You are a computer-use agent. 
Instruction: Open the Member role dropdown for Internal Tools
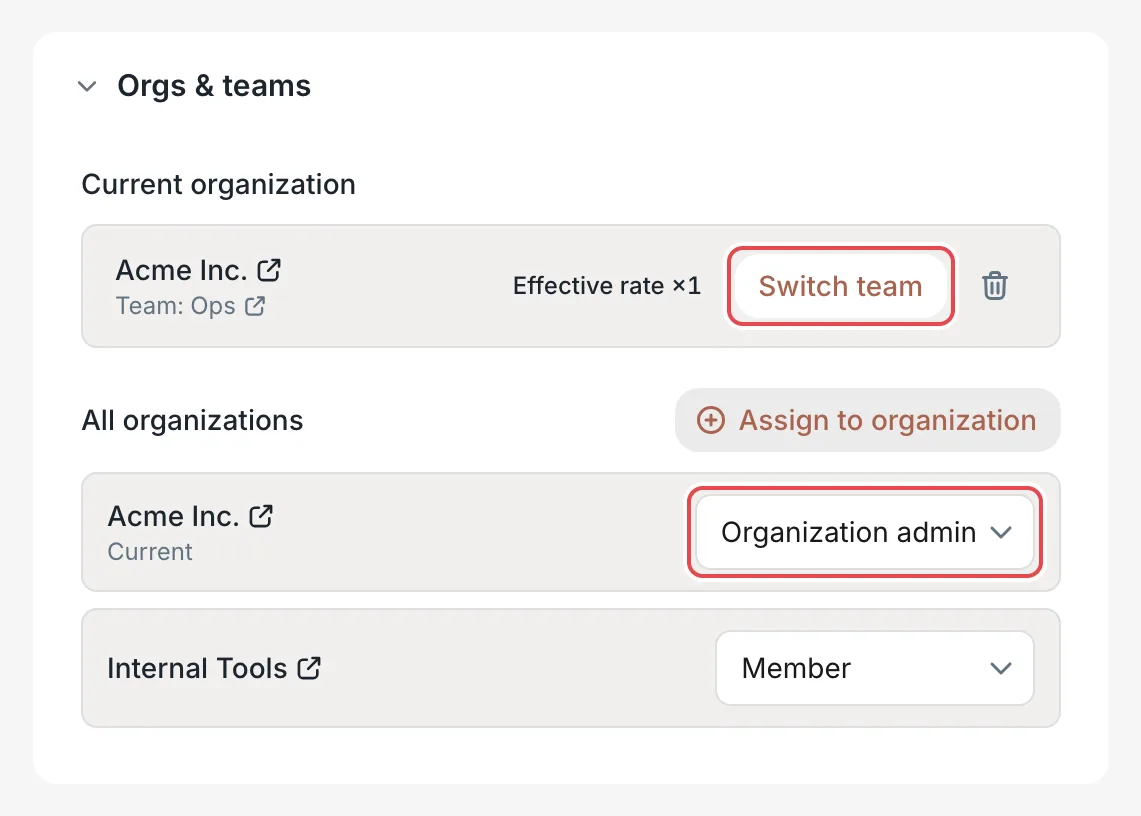[x=875, y=668]
